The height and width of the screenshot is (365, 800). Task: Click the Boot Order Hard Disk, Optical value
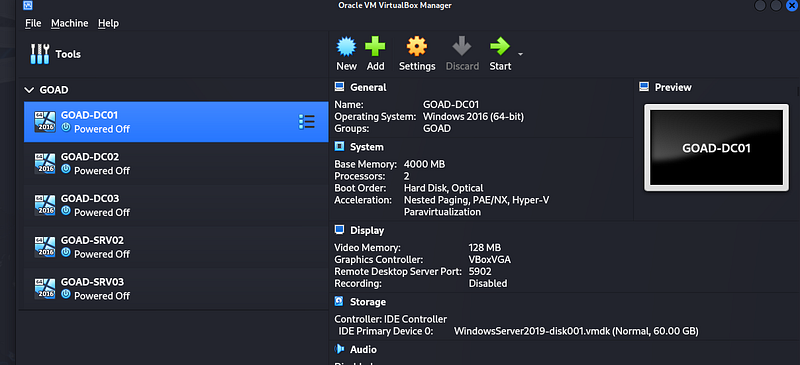pos(443,188)
